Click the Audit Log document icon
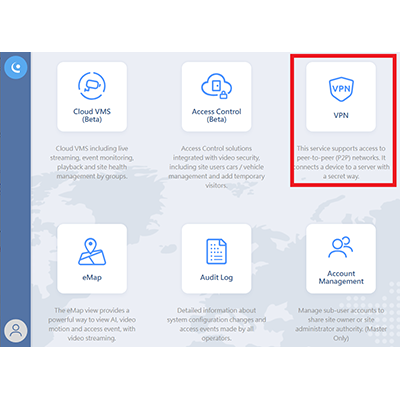 click(216, 251)
